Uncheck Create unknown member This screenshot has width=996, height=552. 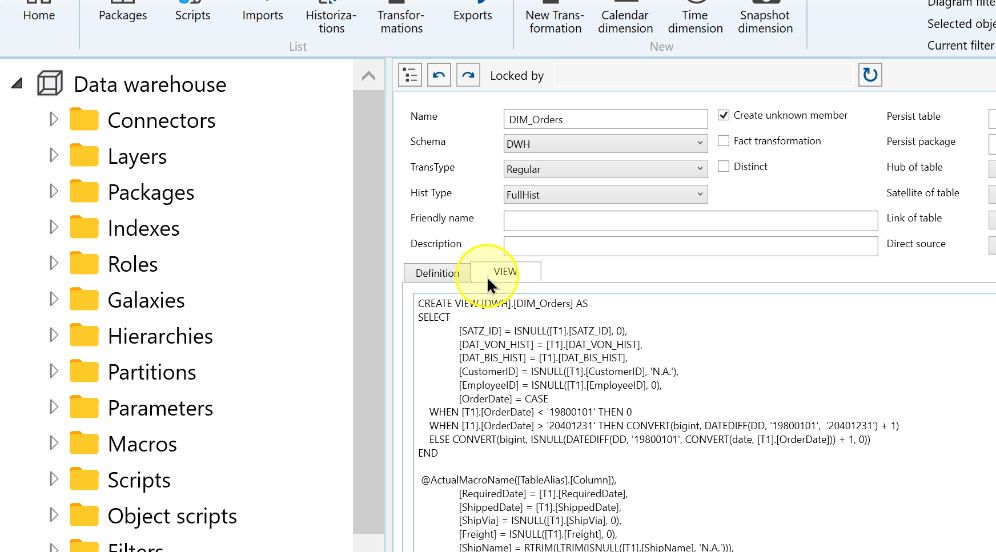tap(723, 115)
